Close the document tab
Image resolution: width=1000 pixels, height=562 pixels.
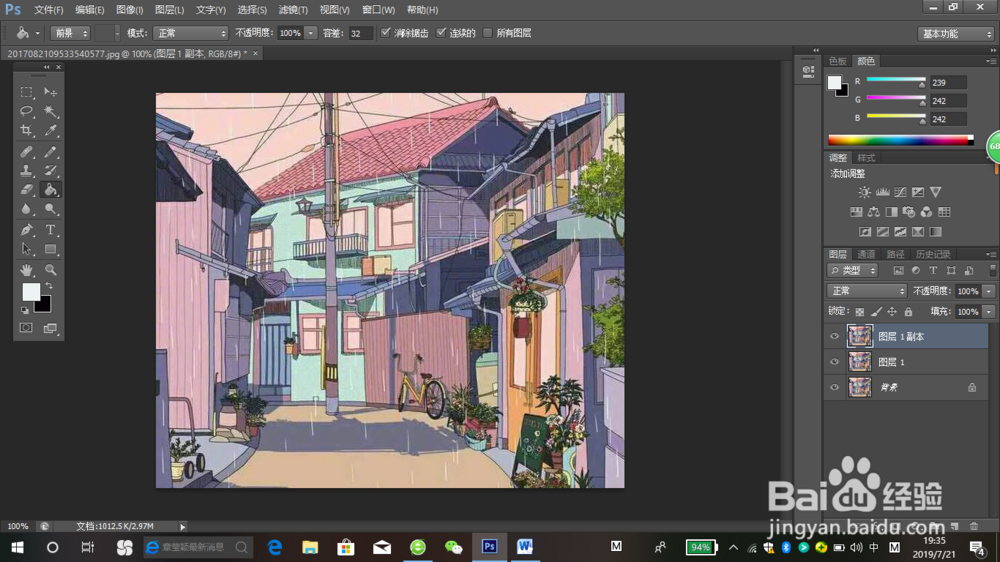(x=256, y=54)
